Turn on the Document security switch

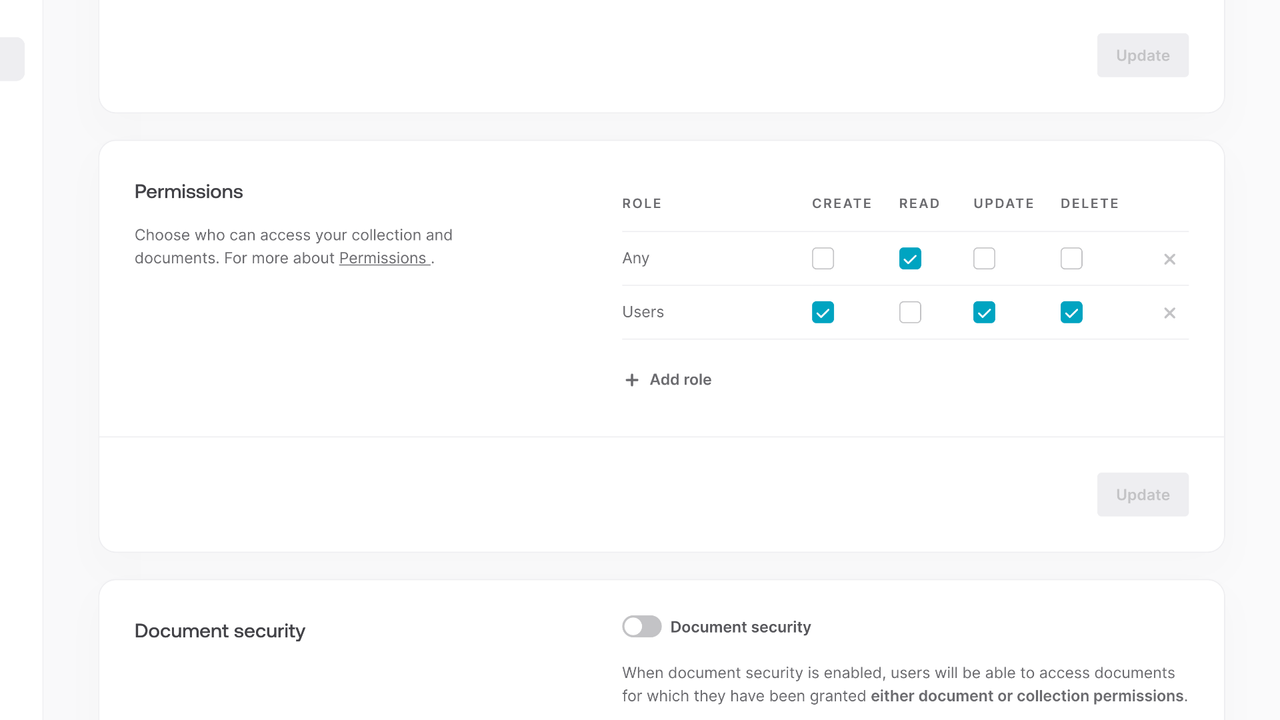(642, 627)
